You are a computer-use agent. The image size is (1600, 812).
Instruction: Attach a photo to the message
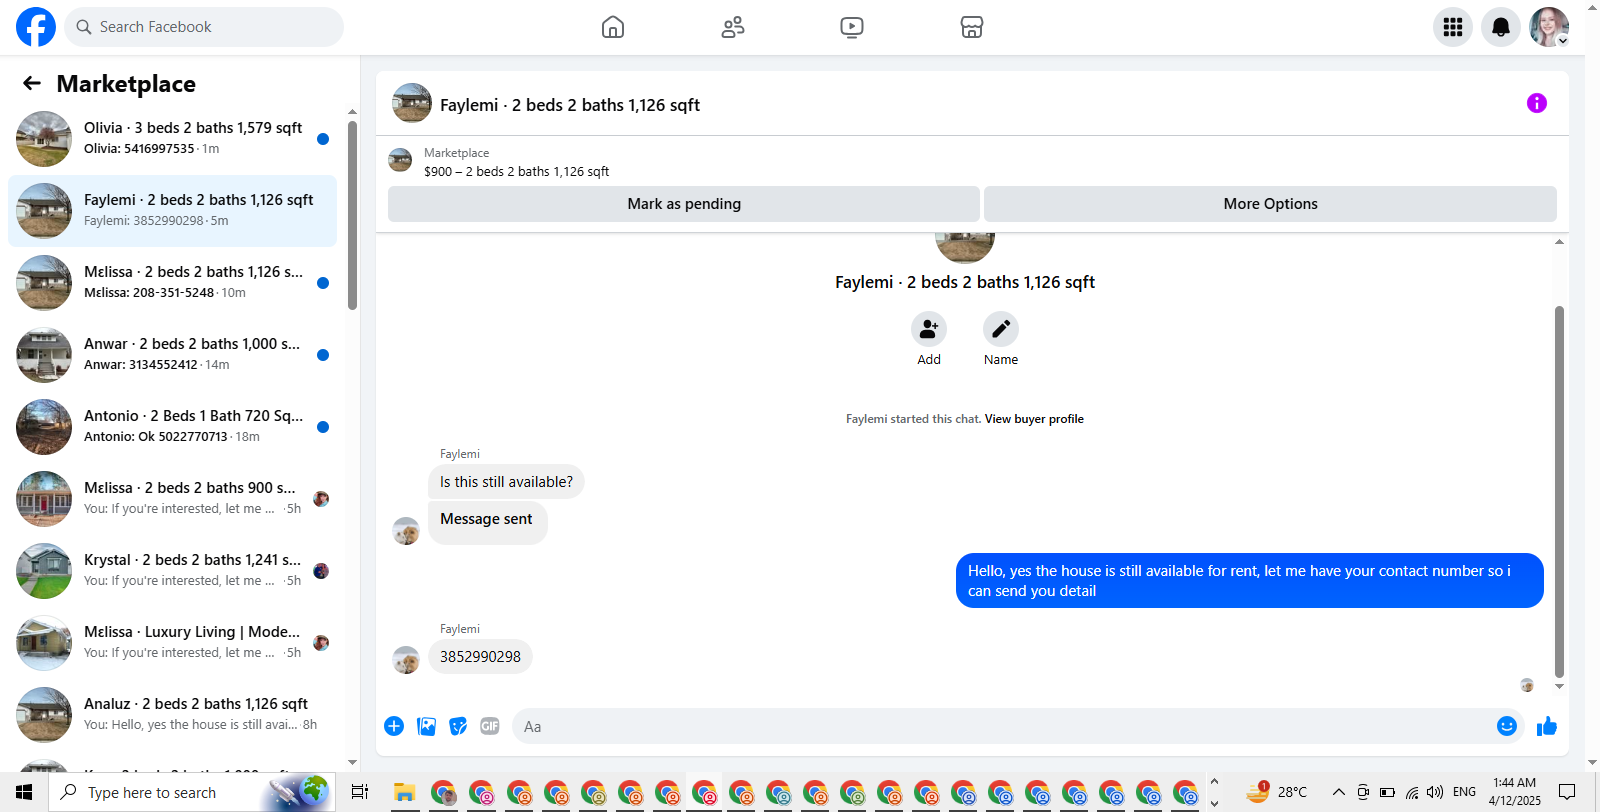(x=426, y=726)
